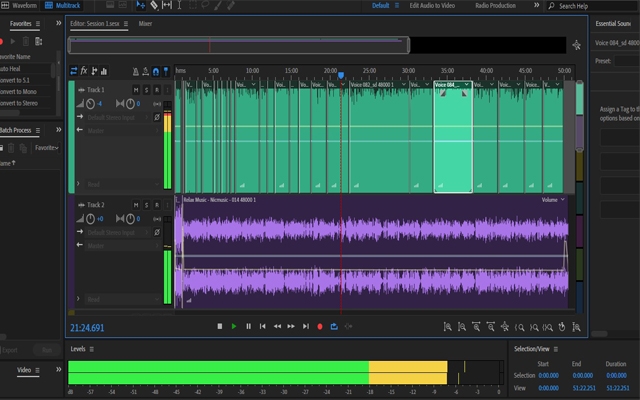Choose the Default workspace
Viewport: 640px width, 400px height.
click(380, 6)
